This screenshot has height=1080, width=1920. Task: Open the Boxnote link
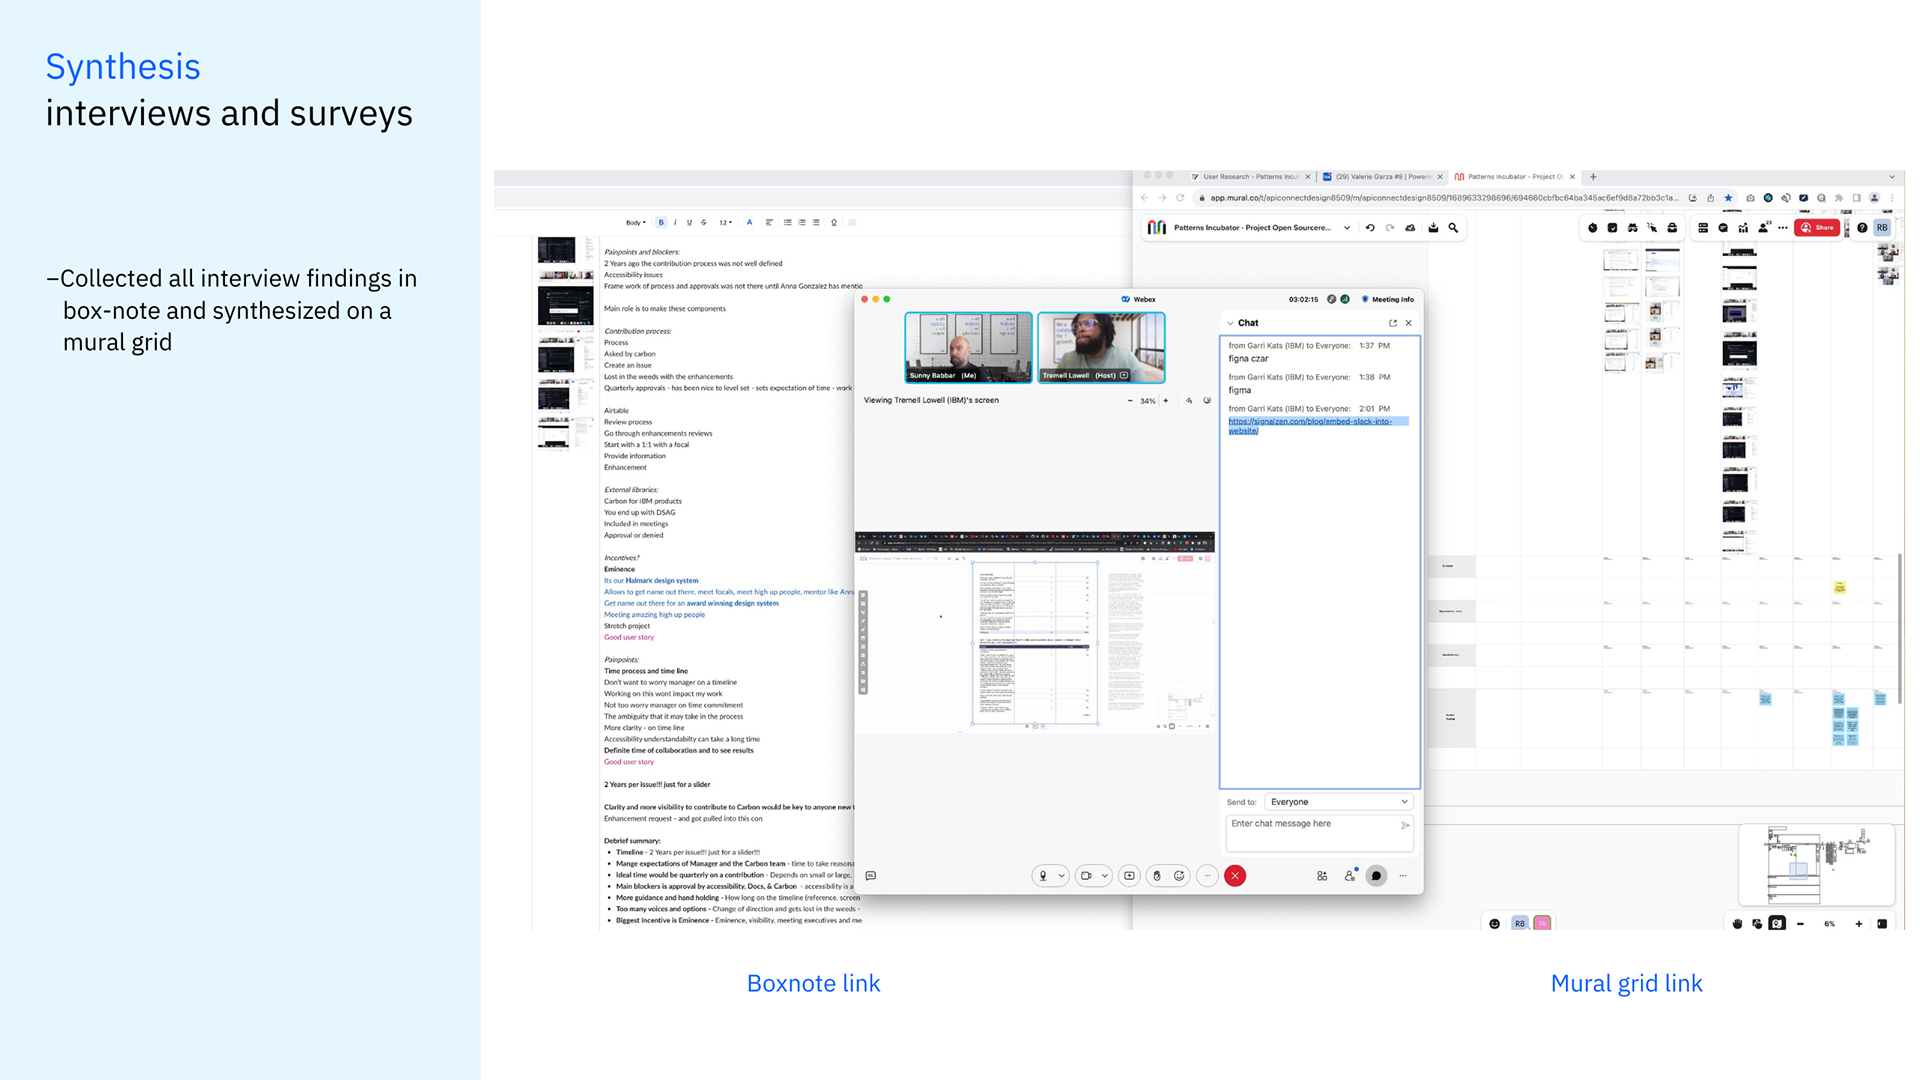[x=813, y=984]
